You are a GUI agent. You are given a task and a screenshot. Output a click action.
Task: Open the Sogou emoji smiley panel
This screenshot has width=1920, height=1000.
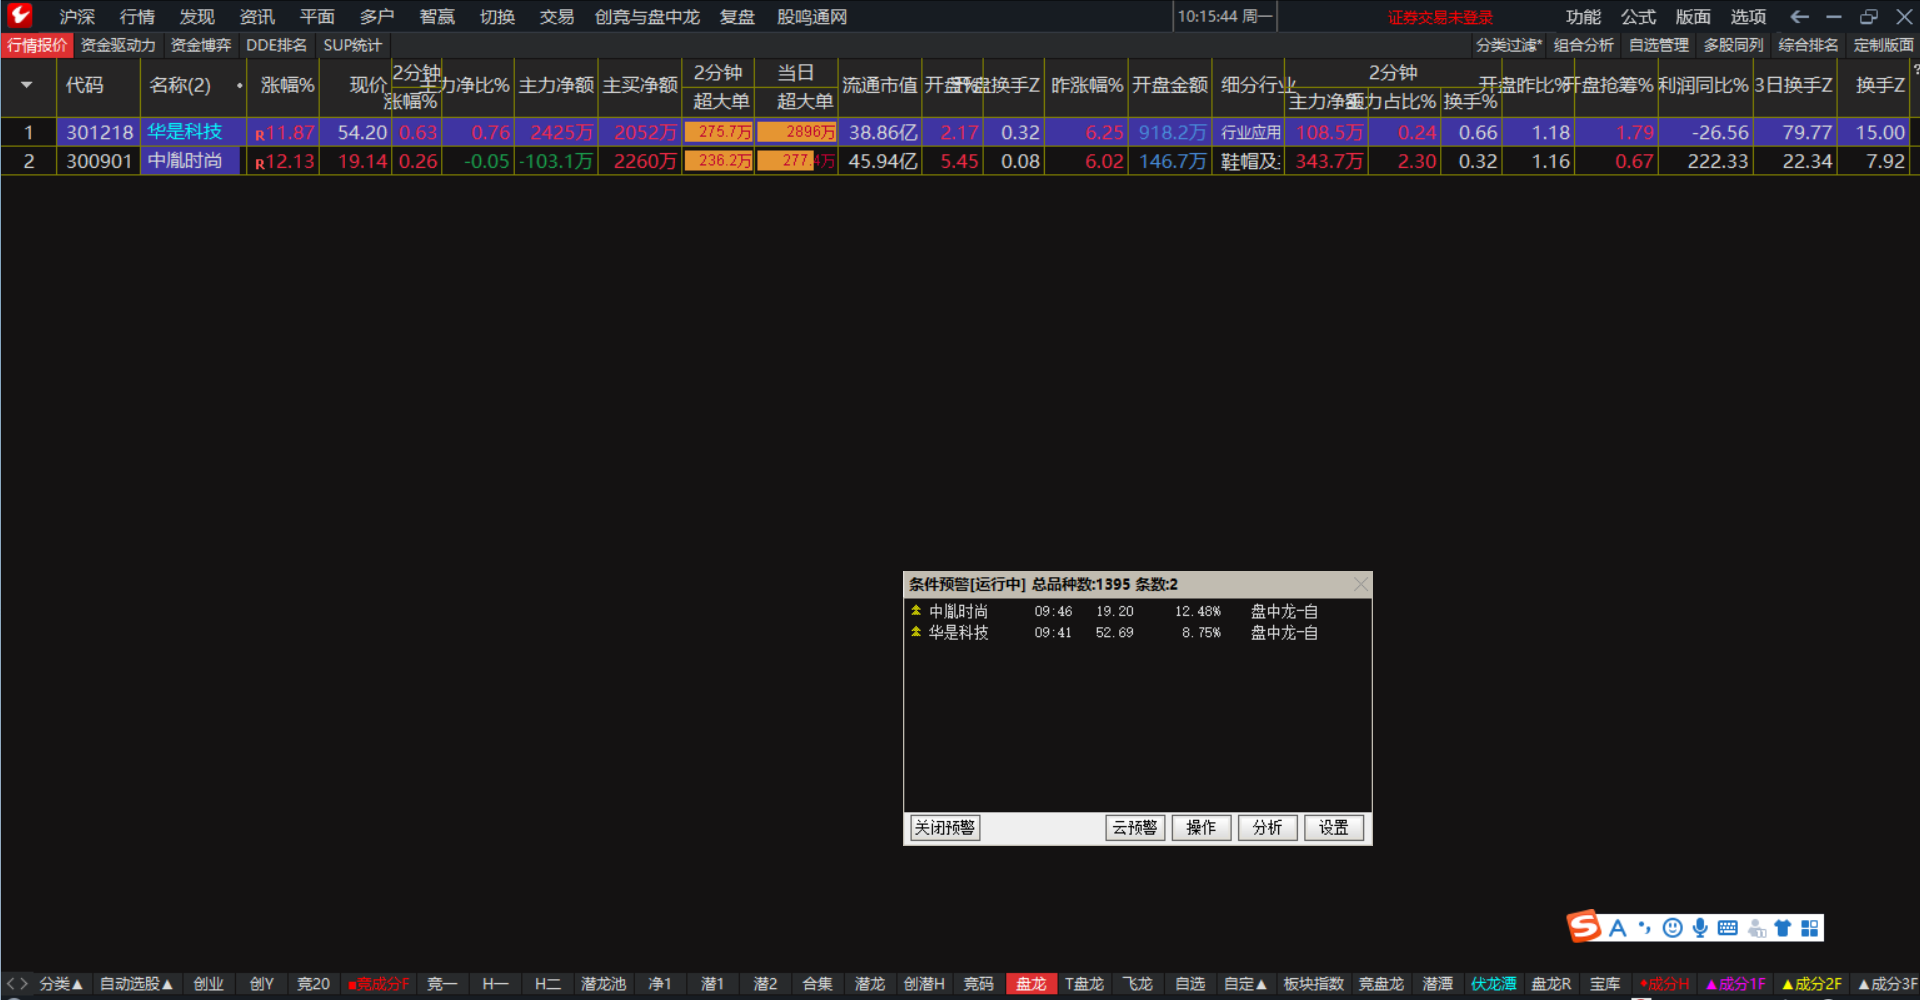[1672, 928]
